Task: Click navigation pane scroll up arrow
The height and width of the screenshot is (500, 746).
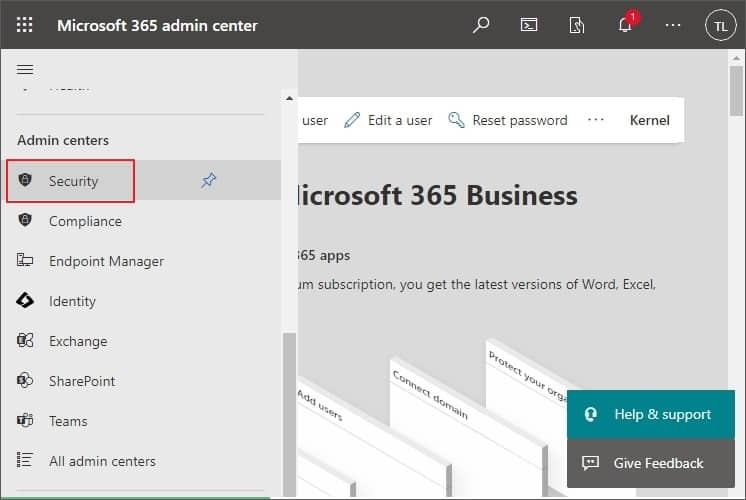Action: click(x=289, y=98)
